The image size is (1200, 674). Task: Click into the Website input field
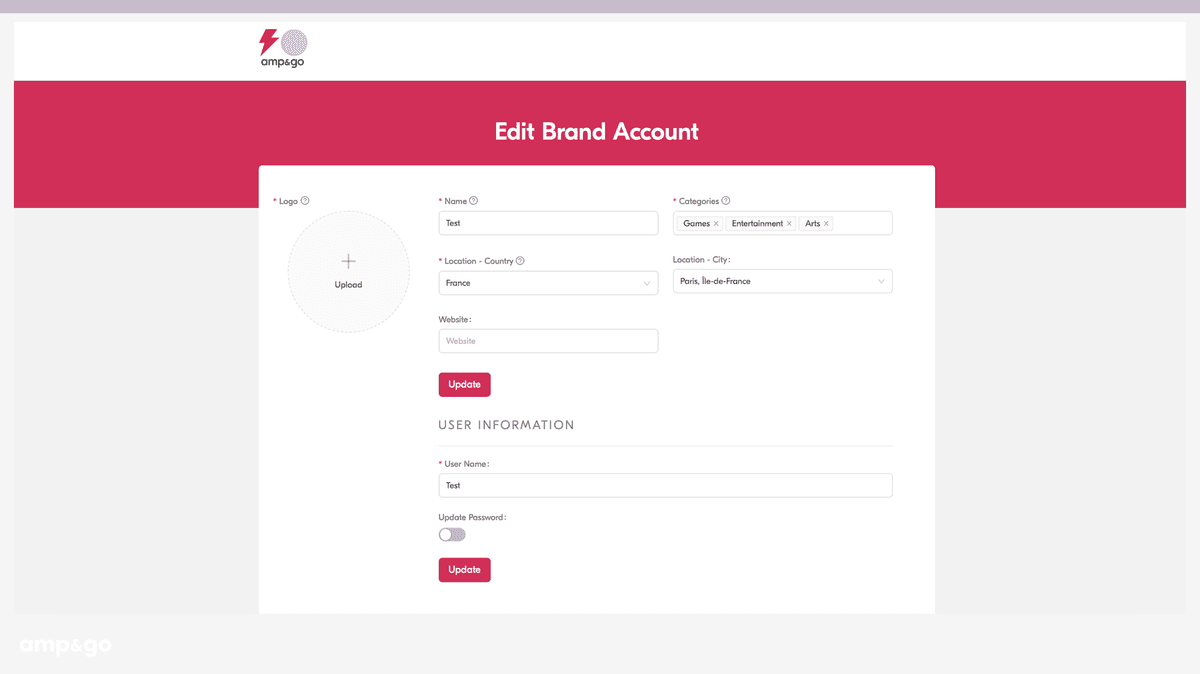[x=548, y=341]
